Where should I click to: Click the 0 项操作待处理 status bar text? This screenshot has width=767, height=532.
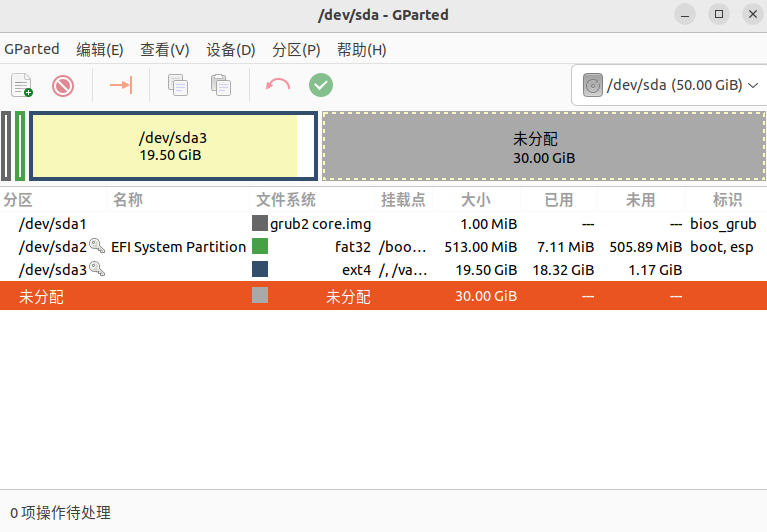[61, 512]
